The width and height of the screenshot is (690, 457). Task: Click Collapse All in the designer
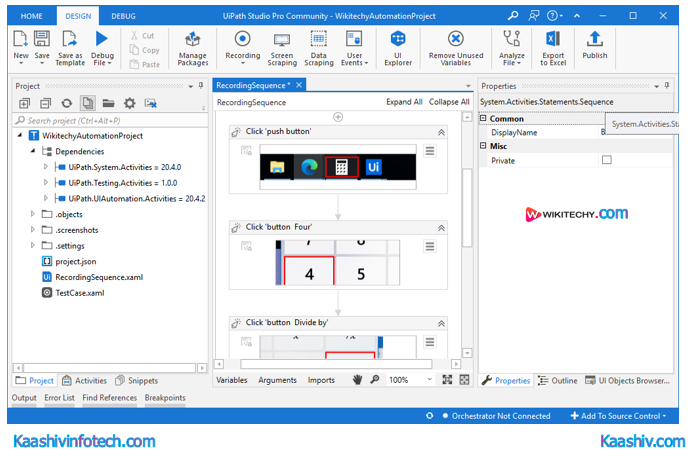point(449,102)
